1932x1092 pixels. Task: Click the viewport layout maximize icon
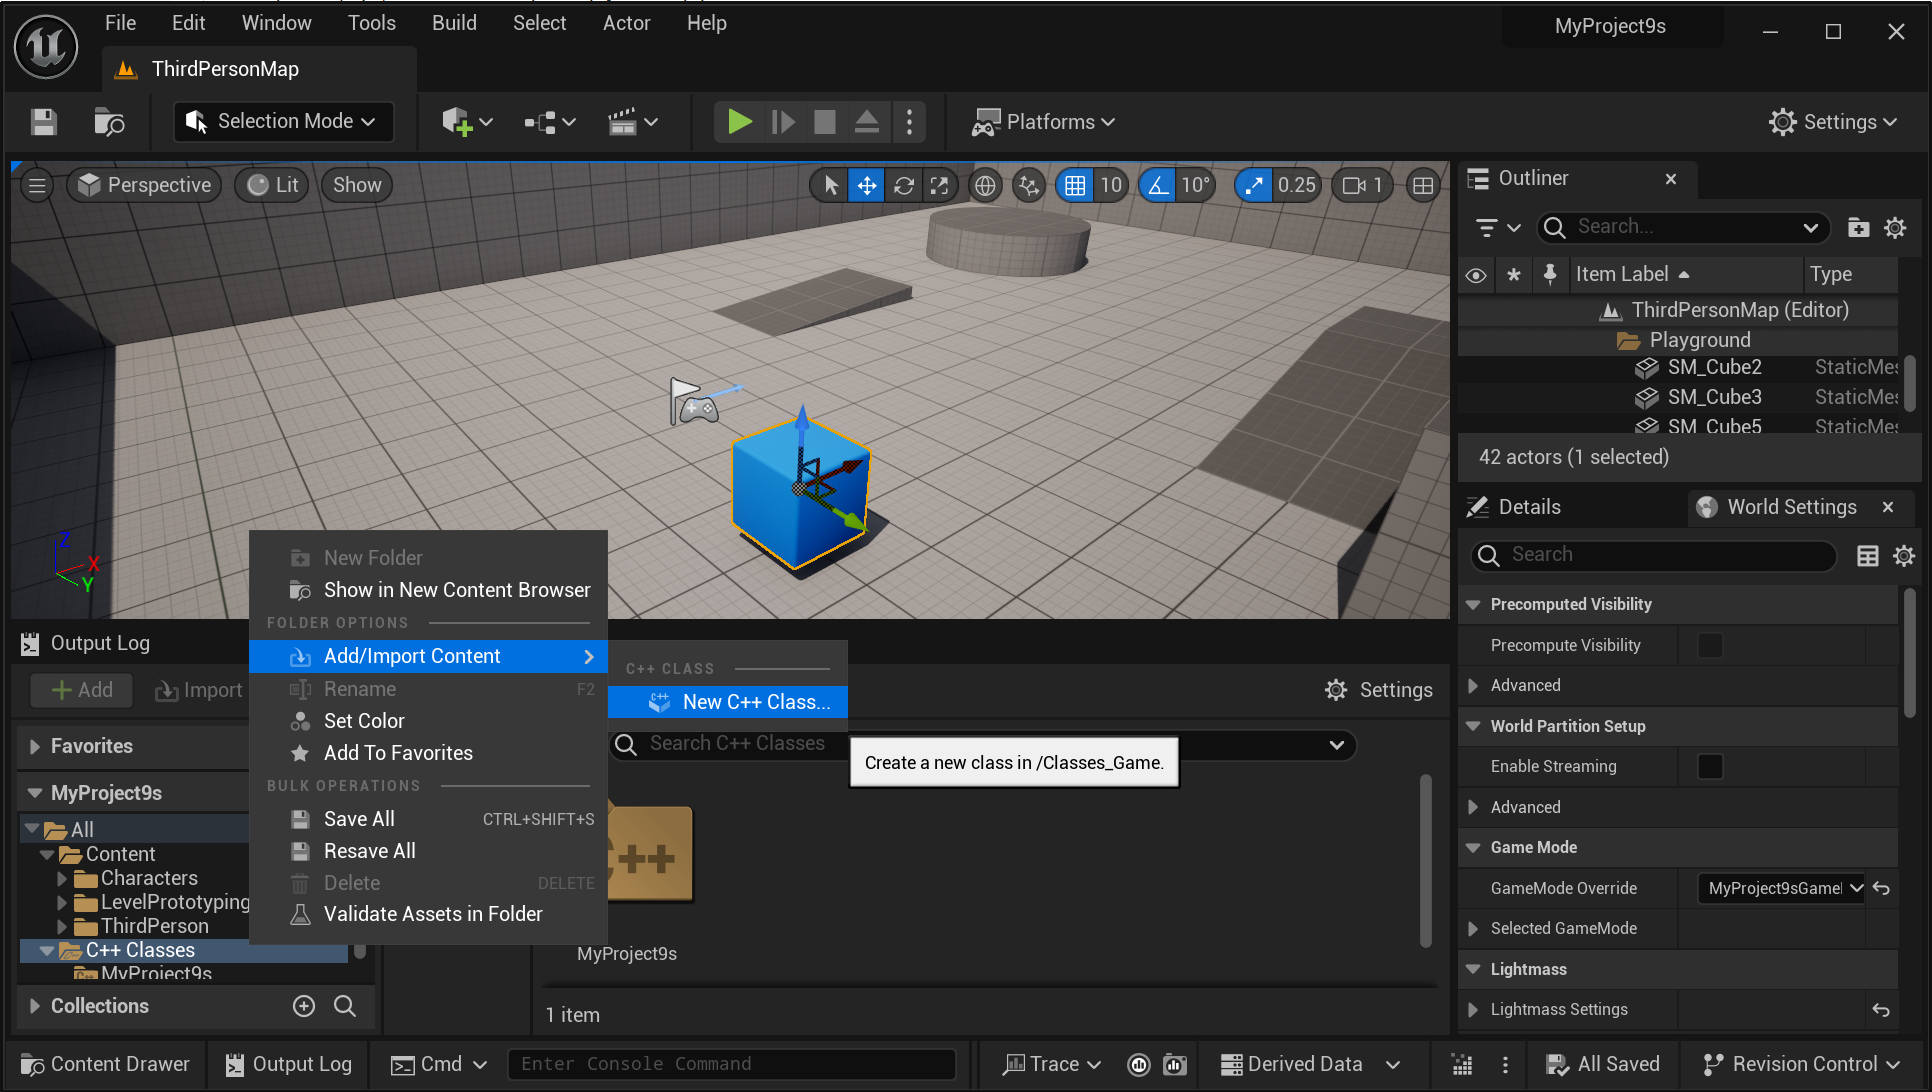[x=1423, y=185]
